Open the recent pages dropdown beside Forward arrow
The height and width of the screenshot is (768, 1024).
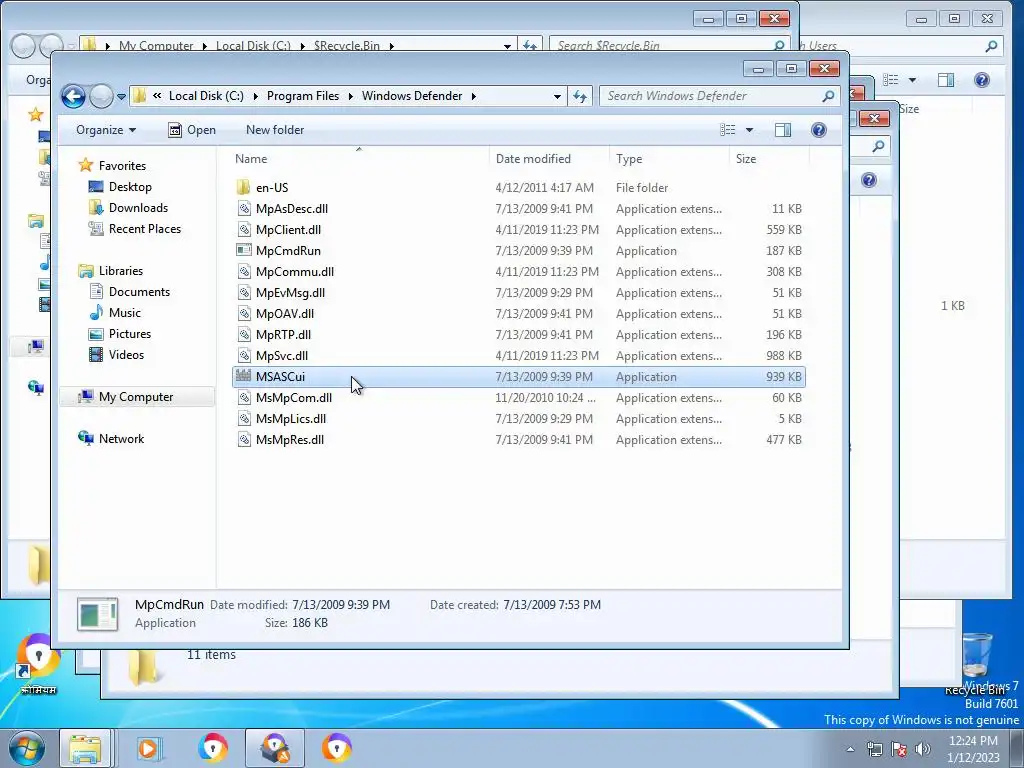(121, 97)
